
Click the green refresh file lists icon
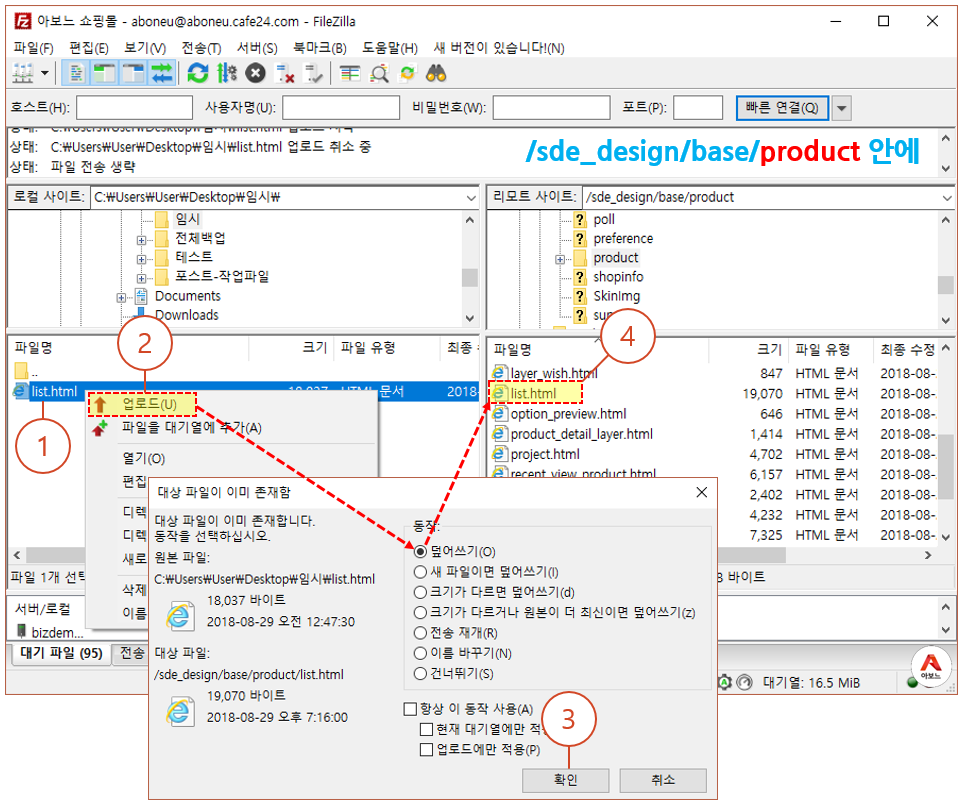click(198, 74)
